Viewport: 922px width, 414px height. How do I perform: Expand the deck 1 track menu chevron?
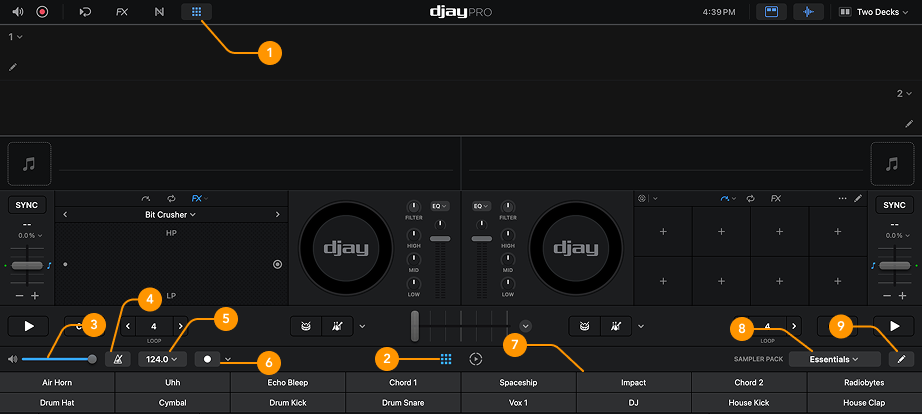20,37
